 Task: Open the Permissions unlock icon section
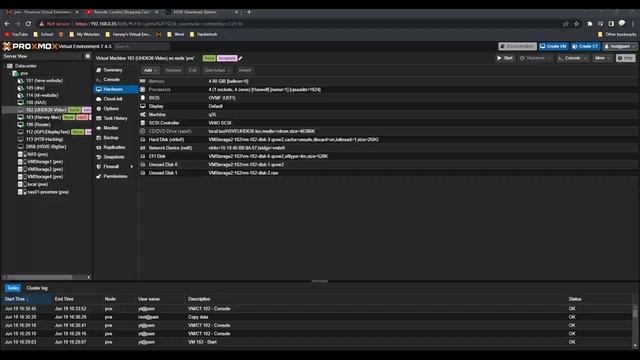pyautogui.click(x=99, y=176)
